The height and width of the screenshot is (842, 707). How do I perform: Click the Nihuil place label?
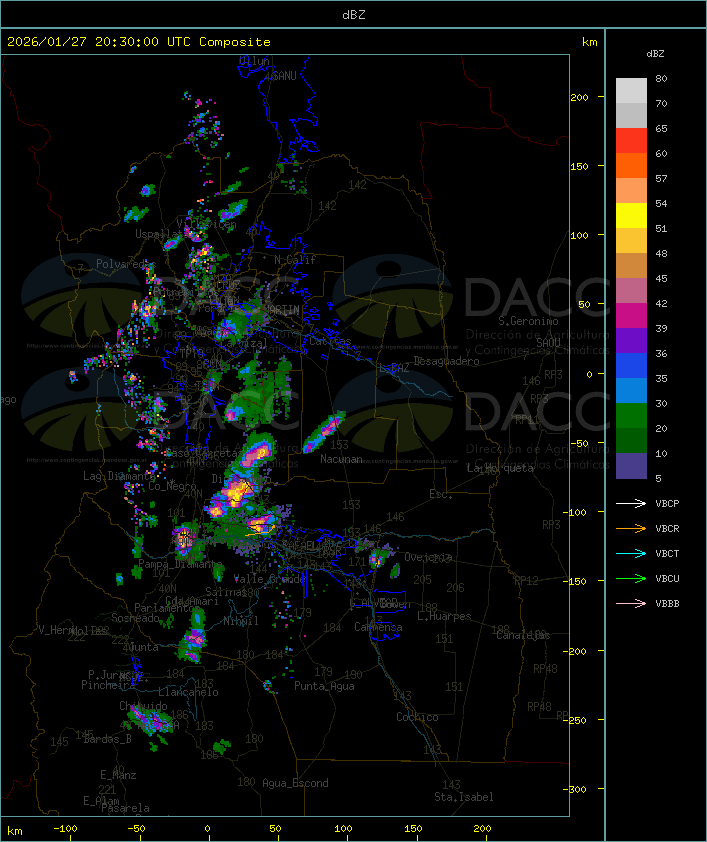click(241, 621)
